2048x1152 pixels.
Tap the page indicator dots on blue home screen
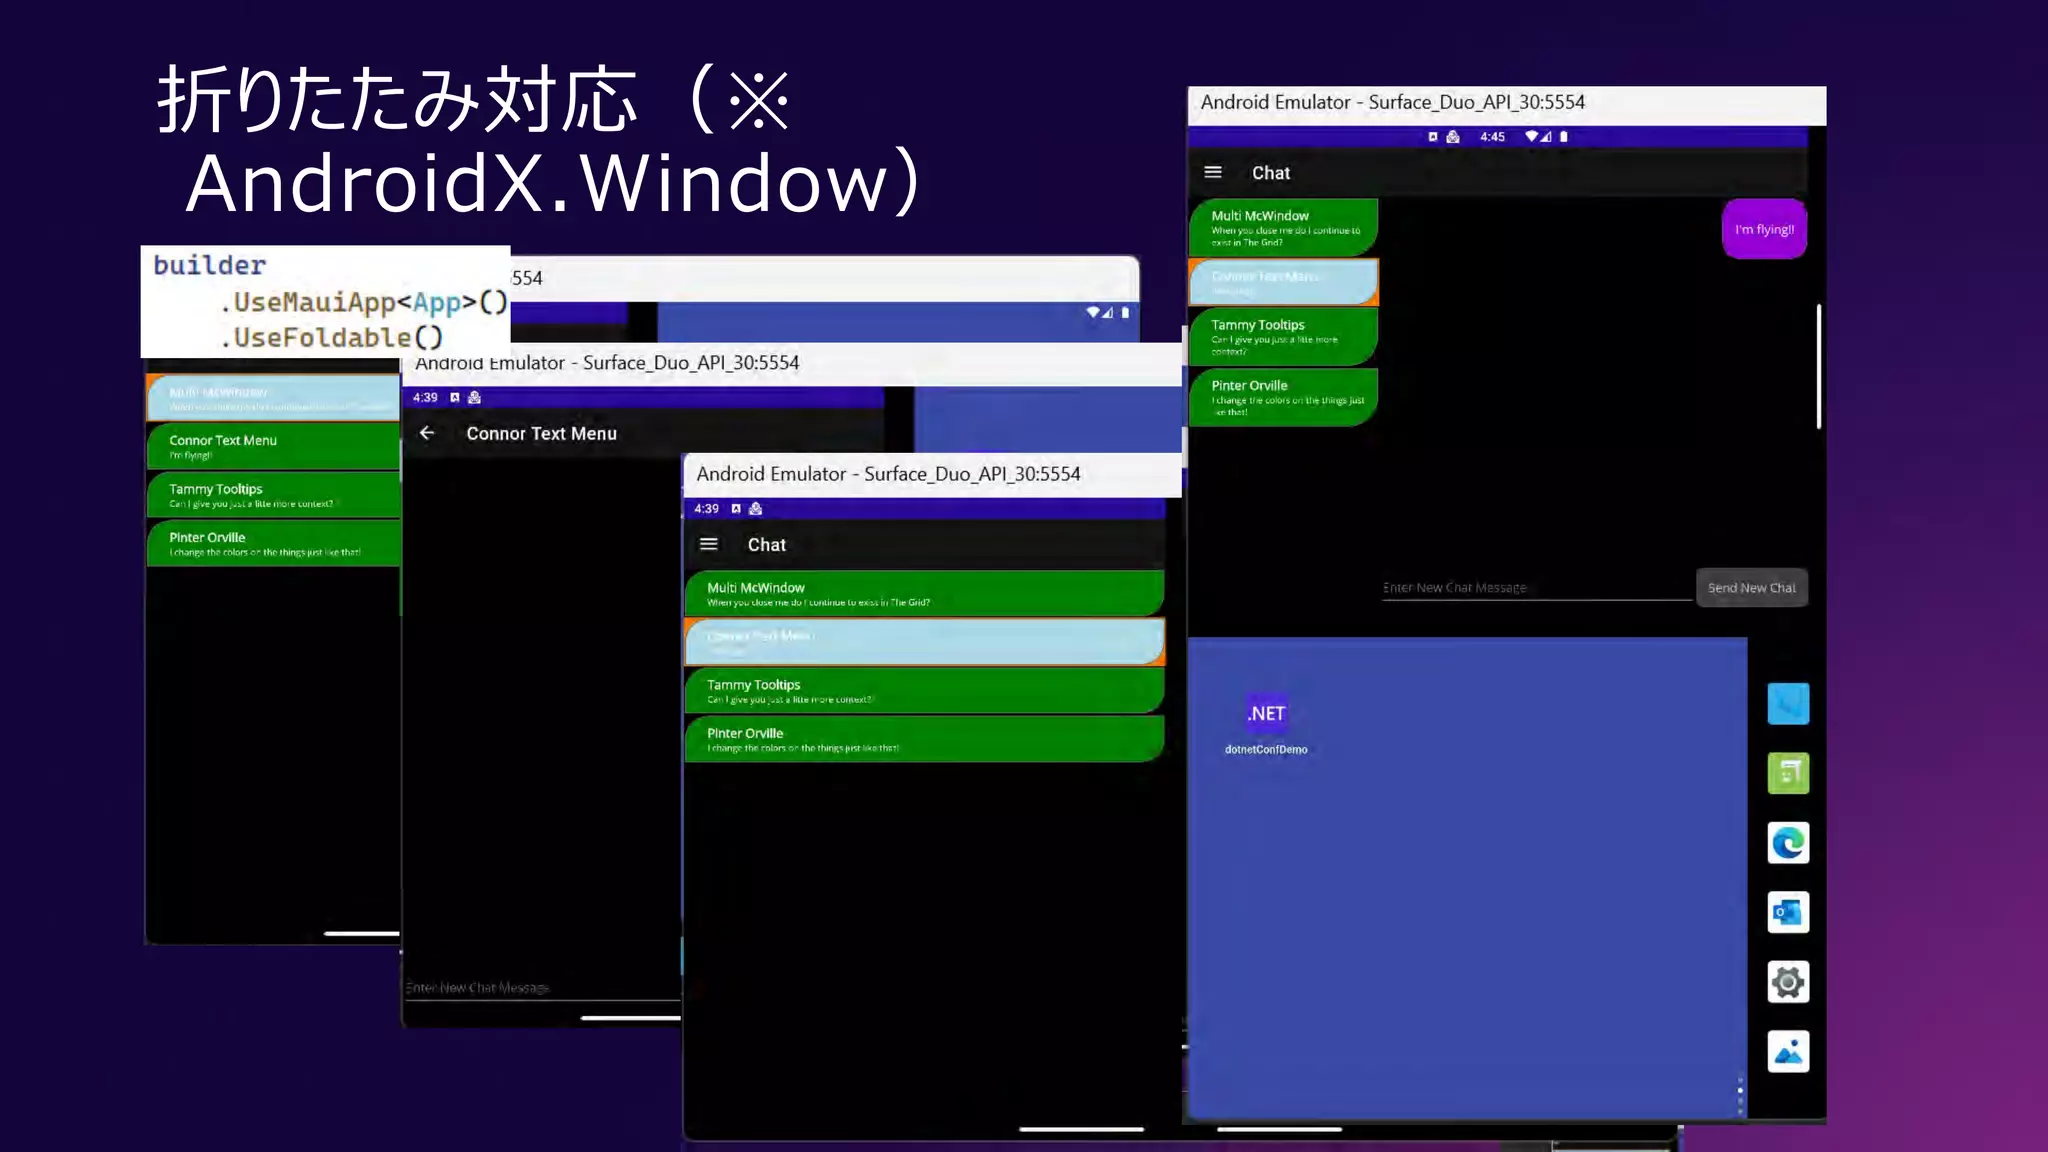(x=1740, y=1096)
